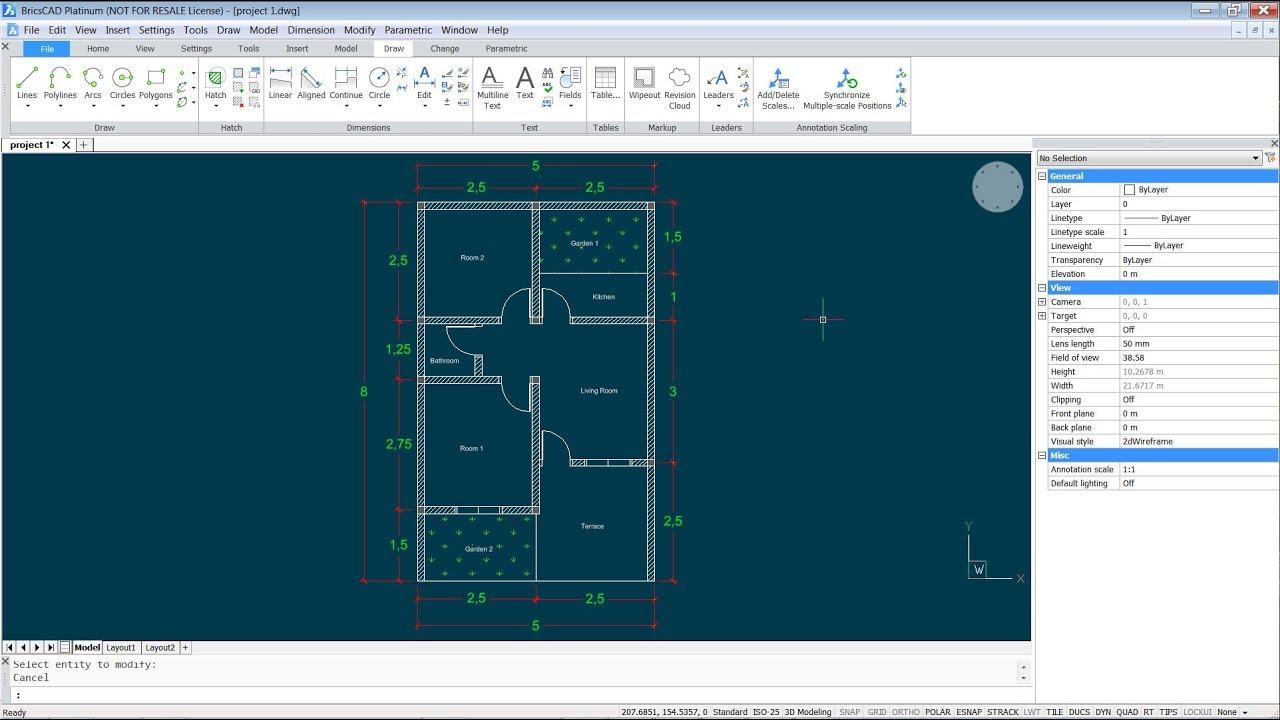
Task: Select the Polygons tool
Action: click(x=155, y=84)
